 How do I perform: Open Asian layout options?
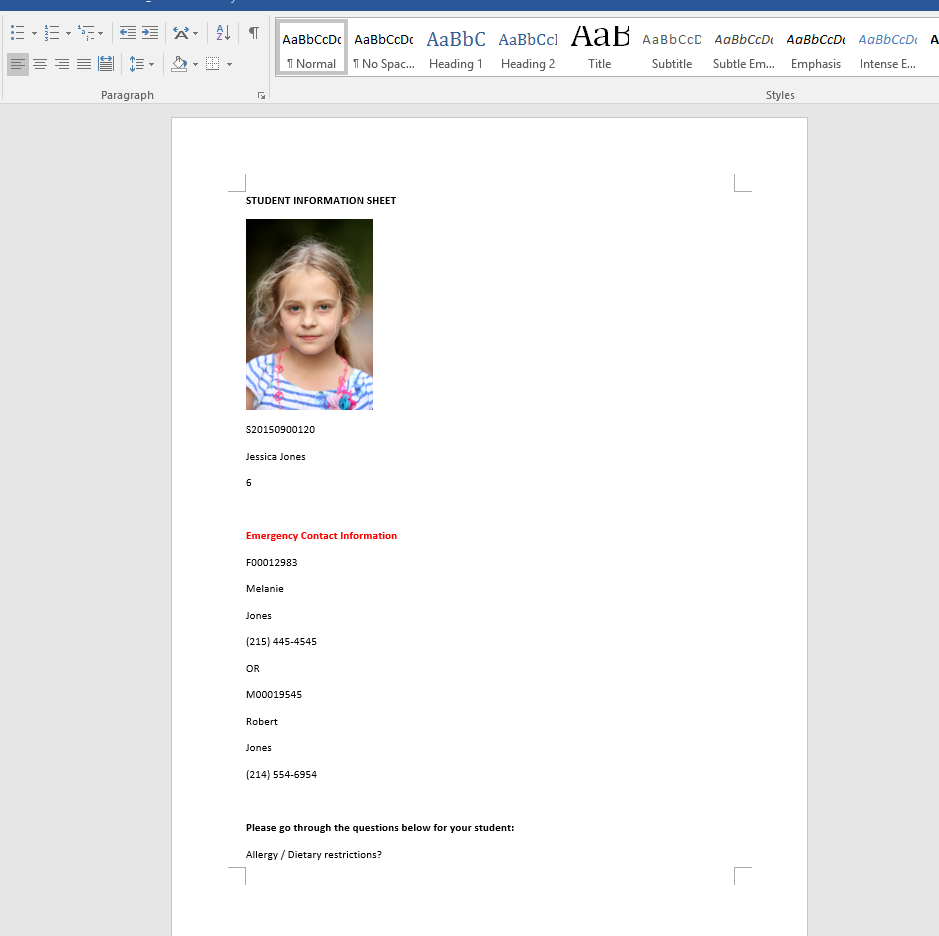click(181, 33)
